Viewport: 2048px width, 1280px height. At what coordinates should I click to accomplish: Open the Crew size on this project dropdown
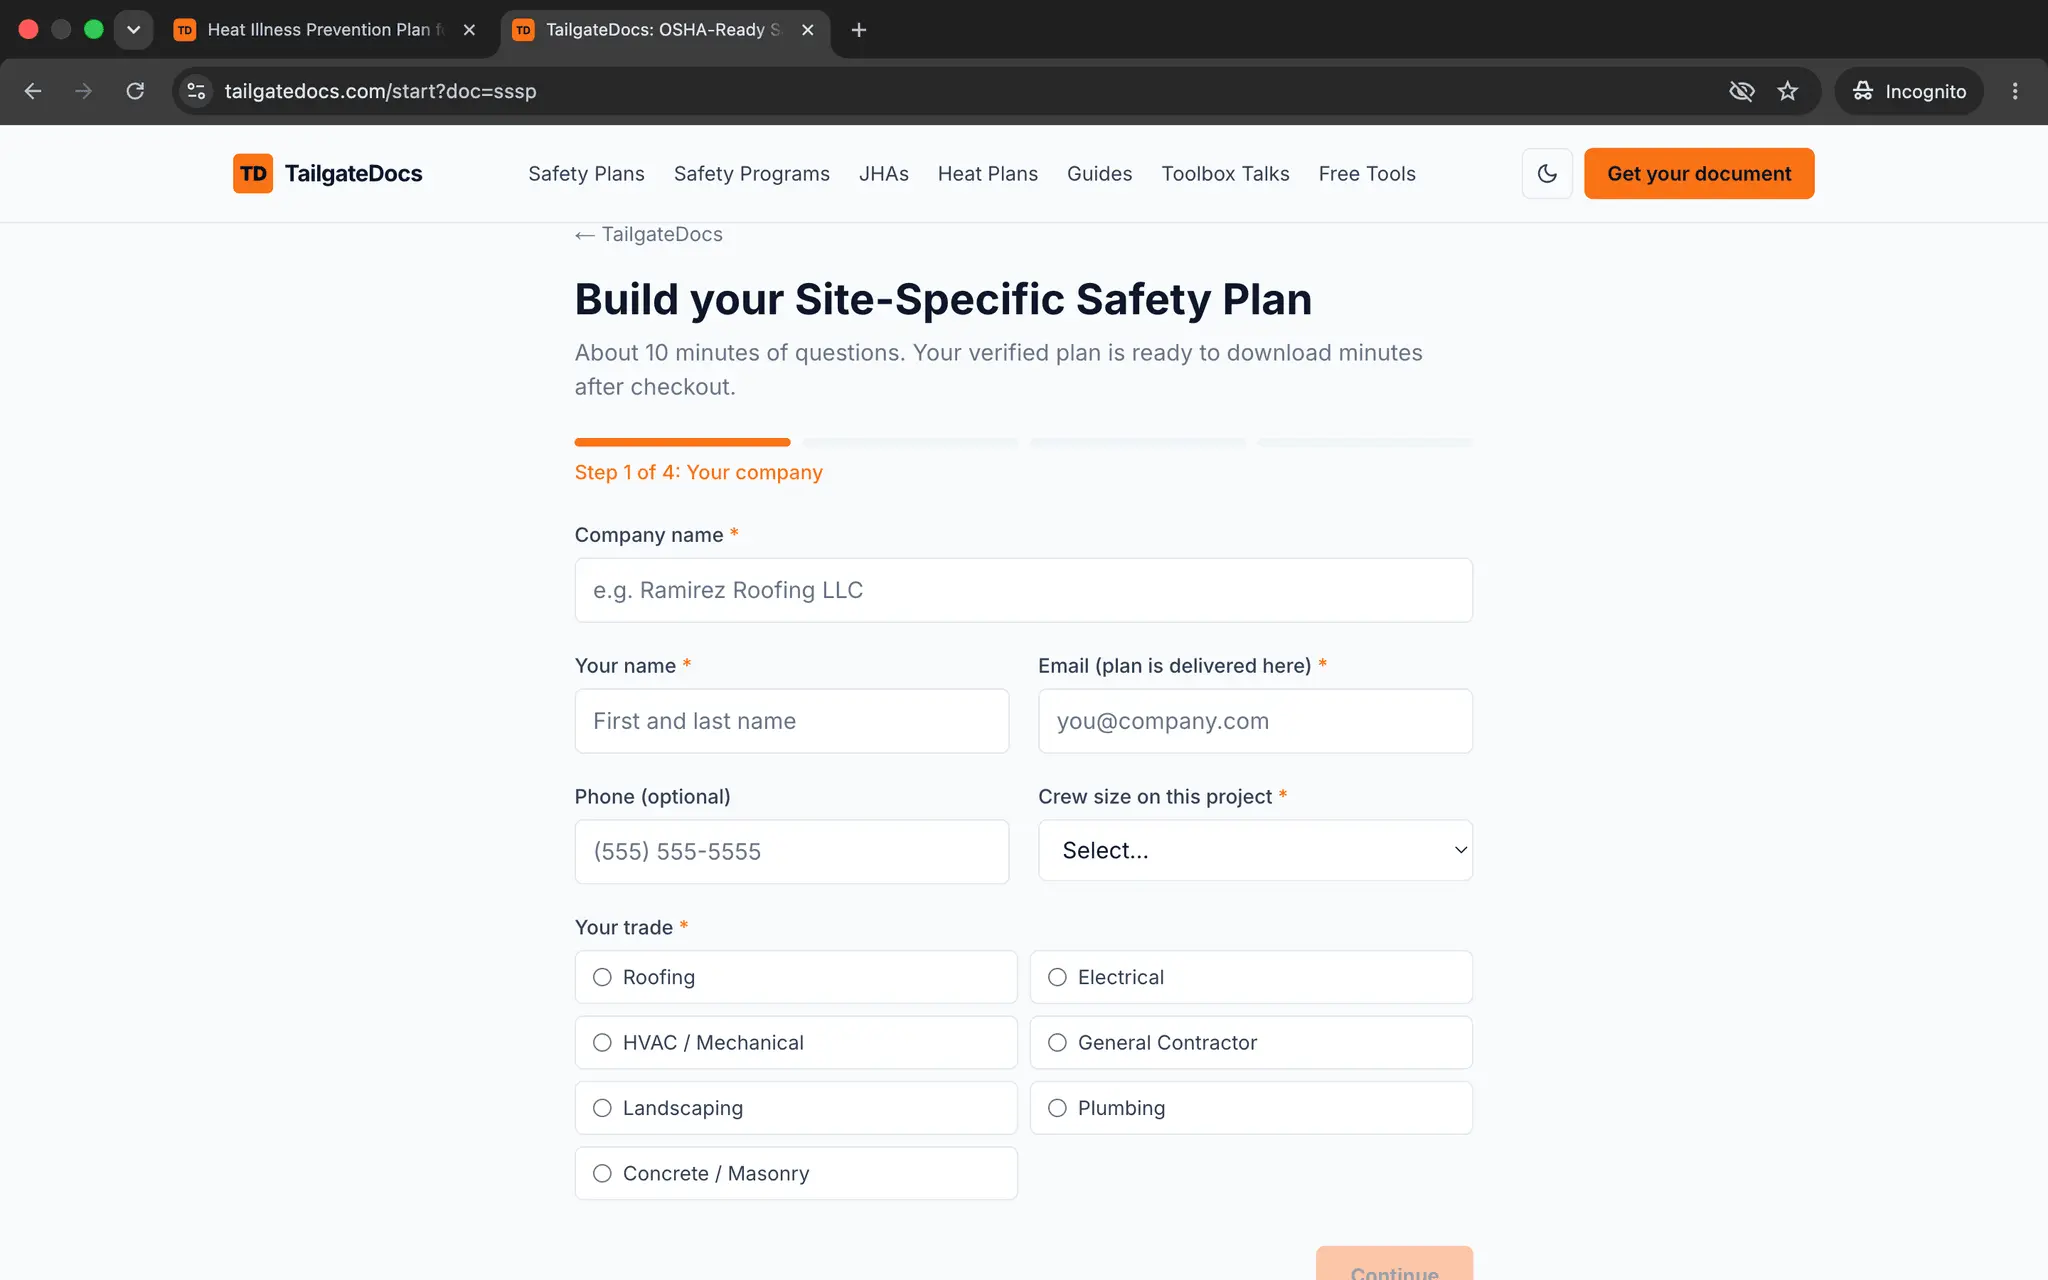[1255, 850]
